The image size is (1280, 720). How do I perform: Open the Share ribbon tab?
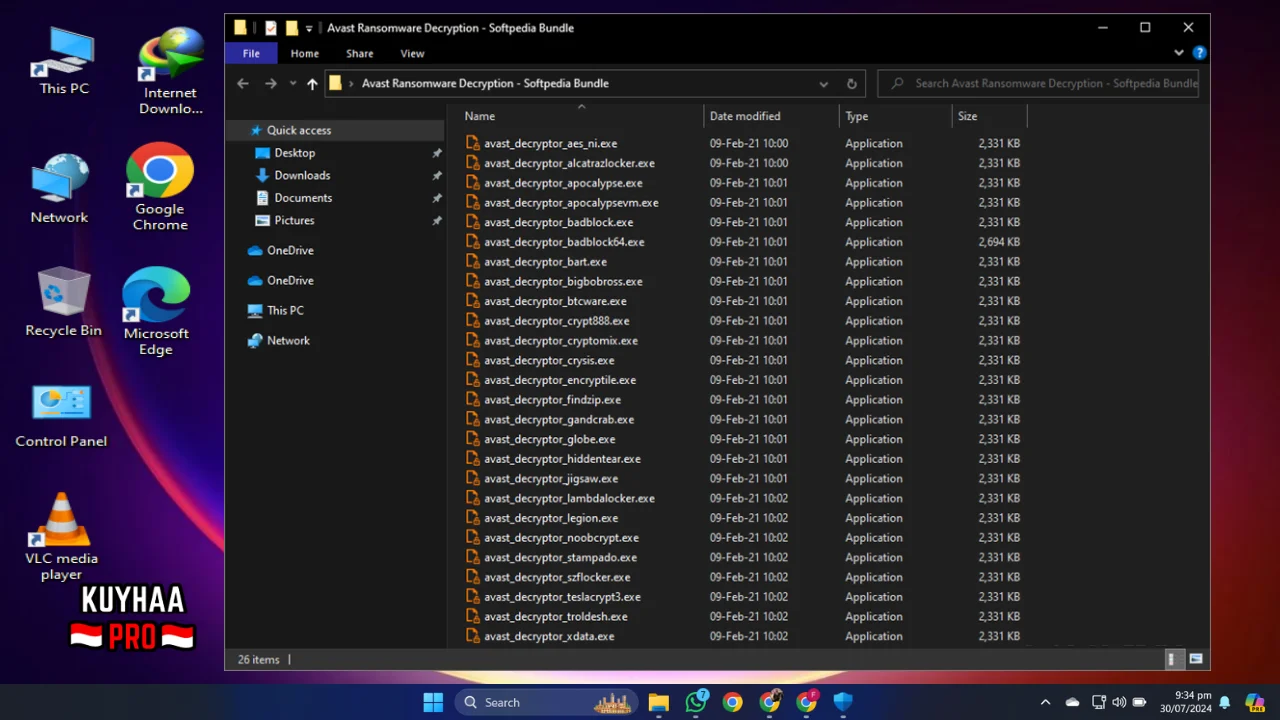(359, 53)
